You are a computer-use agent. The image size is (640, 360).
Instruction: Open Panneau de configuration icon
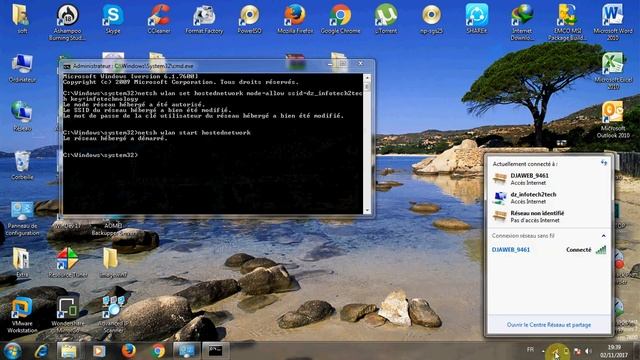pyautogui.click(x=22, y=218)
